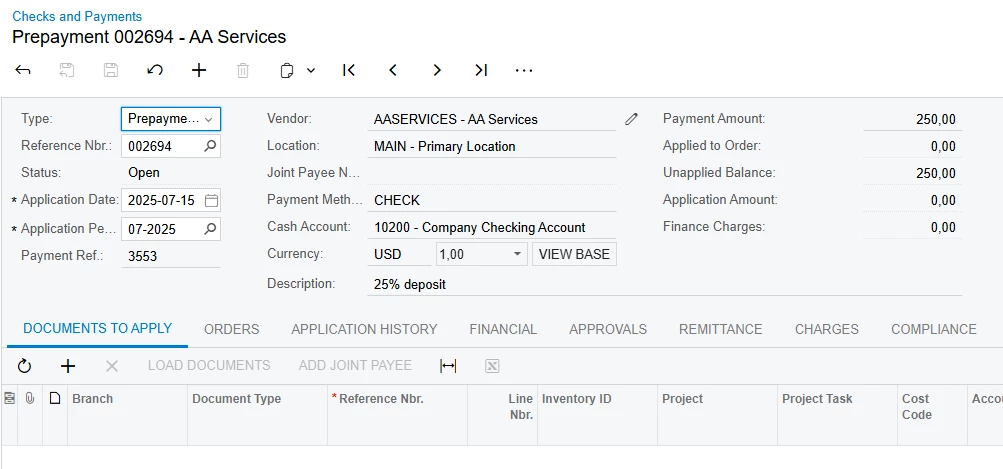Sort by Document Type column header
1003x469 pixels.
click(x=257, y=415)
